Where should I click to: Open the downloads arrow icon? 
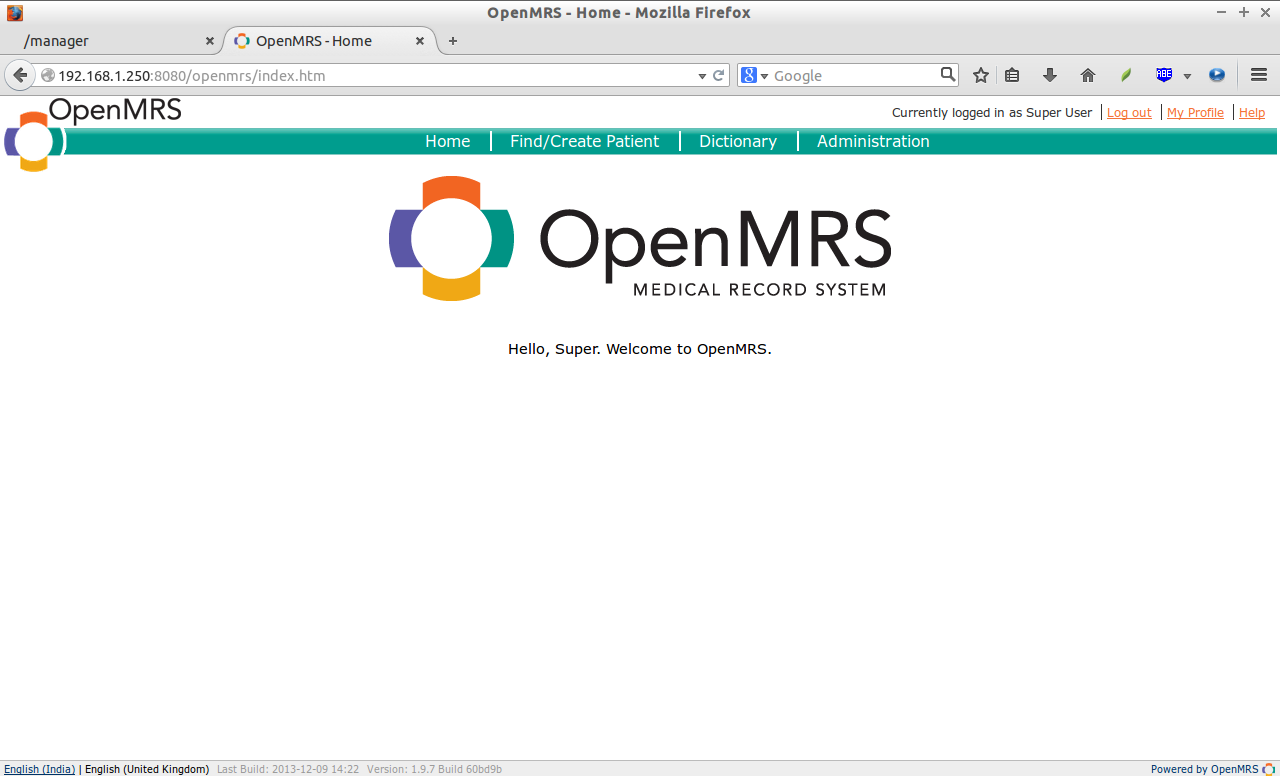[x=1050, y=75]
